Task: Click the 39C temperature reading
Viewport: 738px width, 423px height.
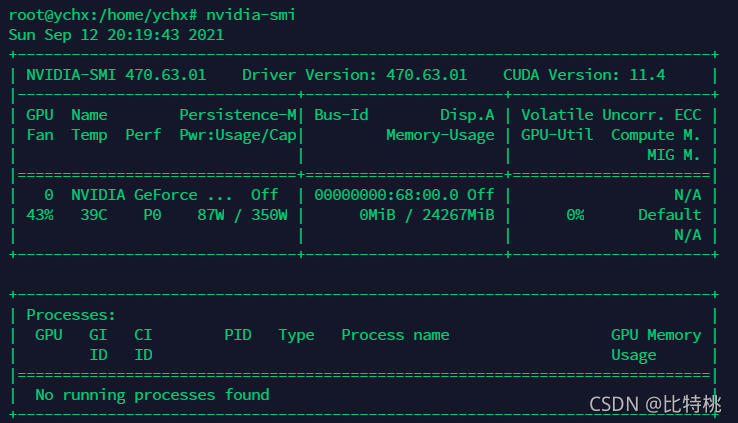Action: [x=94, y=215]
